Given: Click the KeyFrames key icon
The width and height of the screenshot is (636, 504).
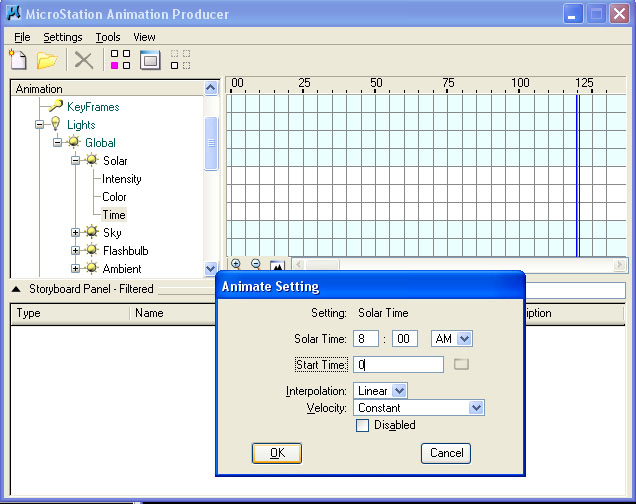Looking at the screenshot, I should (56, 106).
